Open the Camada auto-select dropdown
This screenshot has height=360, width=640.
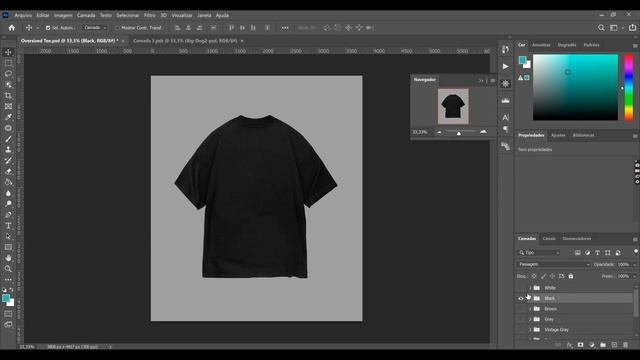click(x=95, y=28)
